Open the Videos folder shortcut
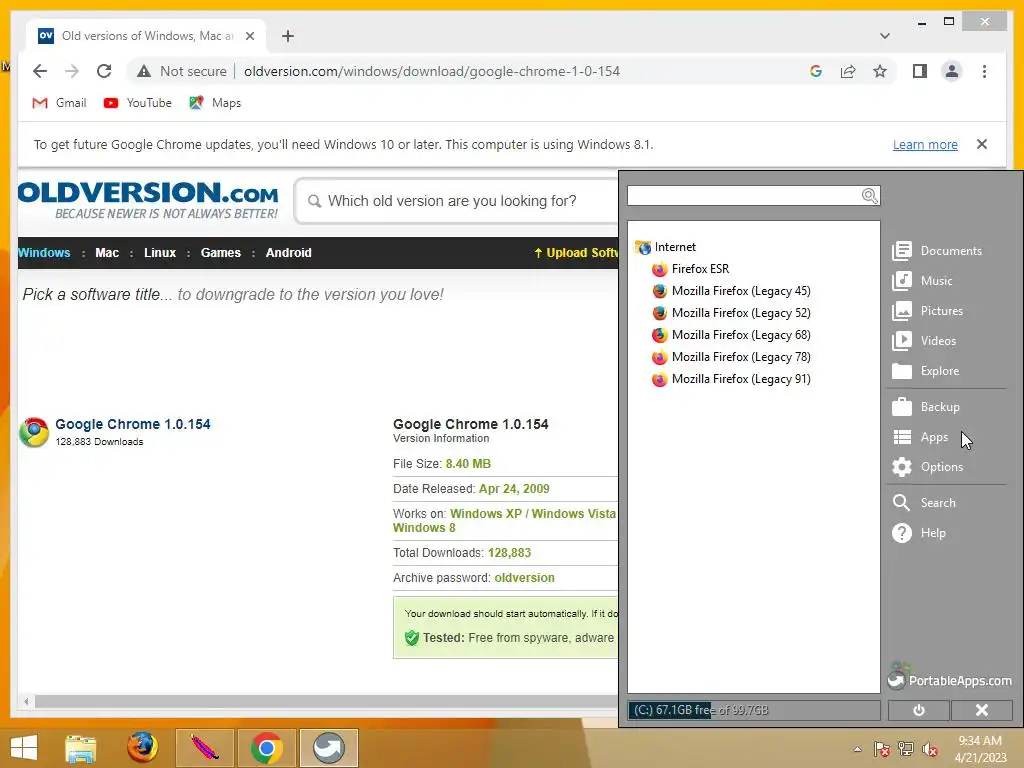Image resolution: width=1024 pixels, height=768 pixels. pyautogui.click(x=924, y=341)
